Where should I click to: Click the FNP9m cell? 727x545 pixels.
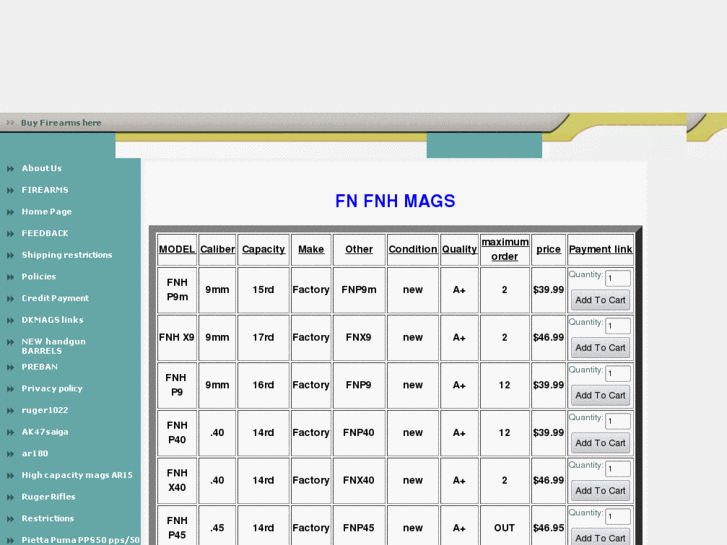click(x=359, y=290)
